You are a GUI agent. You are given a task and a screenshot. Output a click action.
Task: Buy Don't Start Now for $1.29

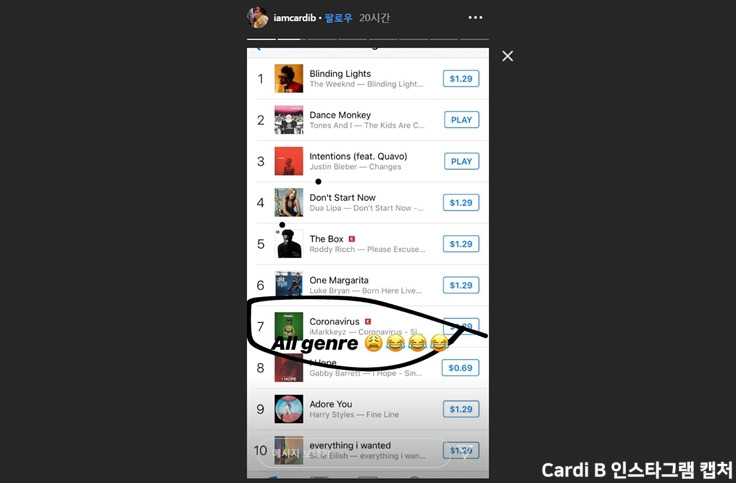(x=461, y=202)
